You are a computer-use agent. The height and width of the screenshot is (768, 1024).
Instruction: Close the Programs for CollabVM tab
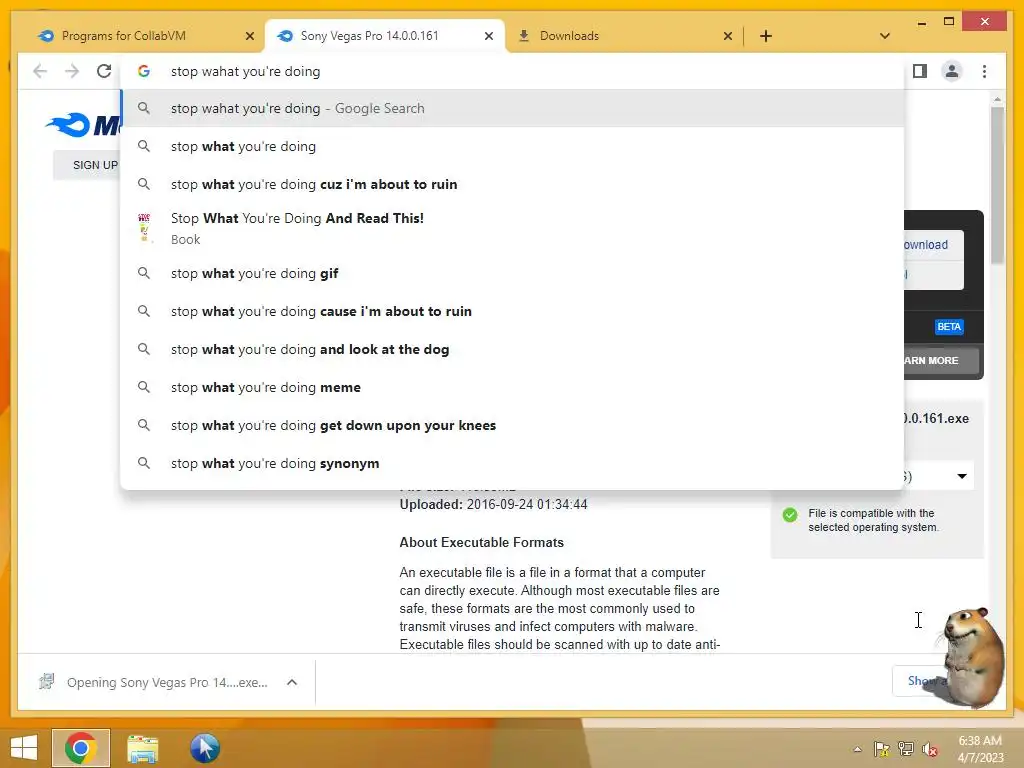click(x=249, y=36)
